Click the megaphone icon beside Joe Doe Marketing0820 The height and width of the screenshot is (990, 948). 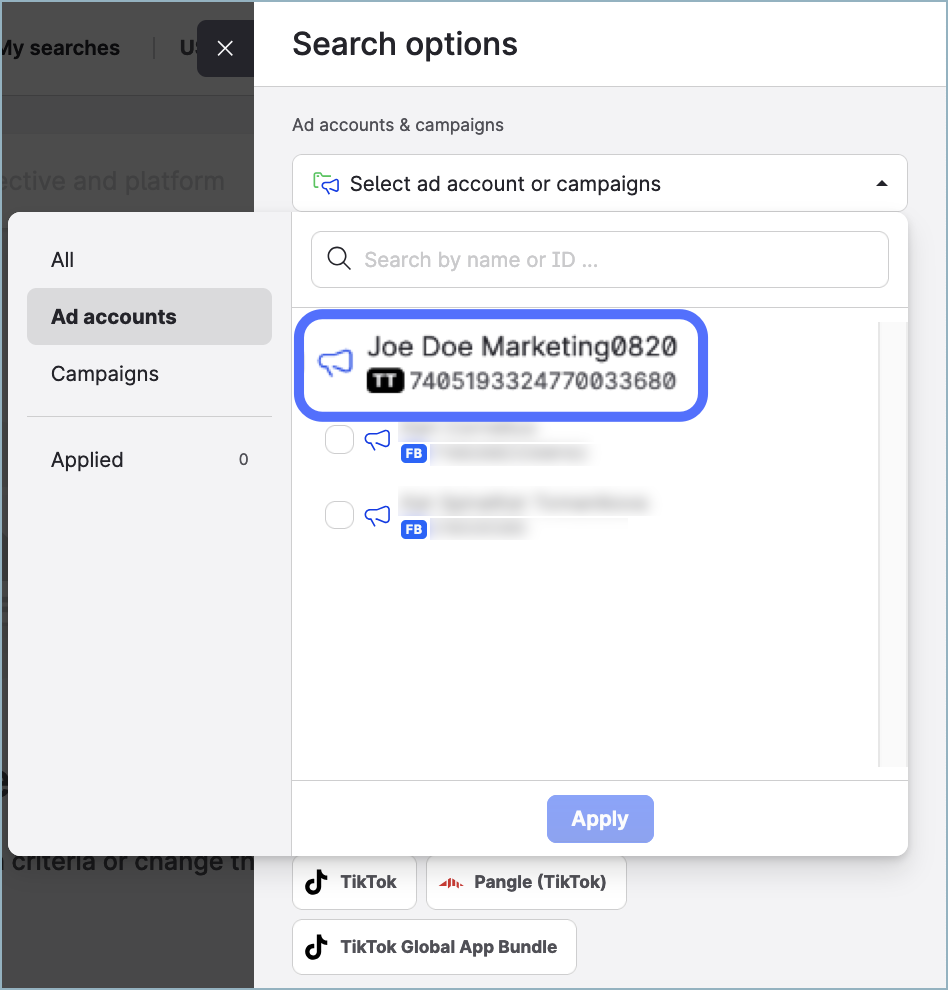[335, 362]
